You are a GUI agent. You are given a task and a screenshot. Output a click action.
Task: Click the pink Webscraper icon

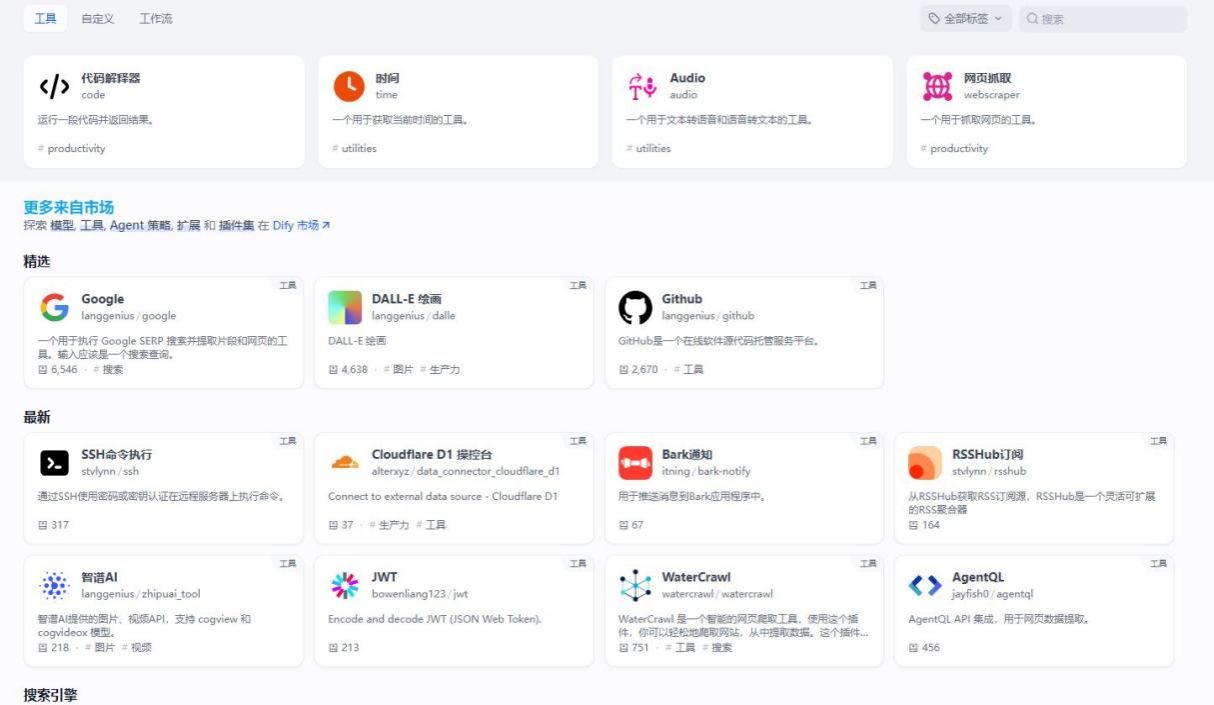(x=937, y=87)
